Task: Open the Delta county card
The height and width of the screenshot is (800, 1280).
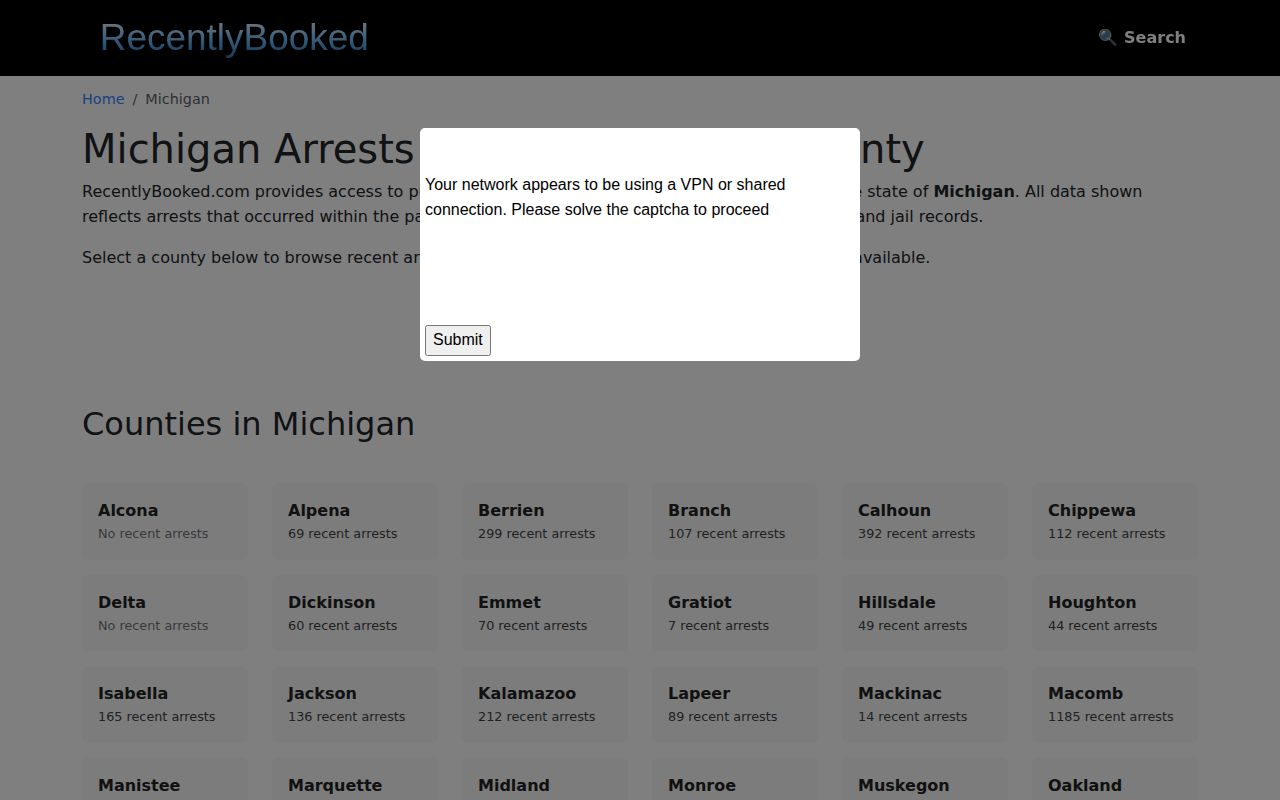Action: coord(165,613)
